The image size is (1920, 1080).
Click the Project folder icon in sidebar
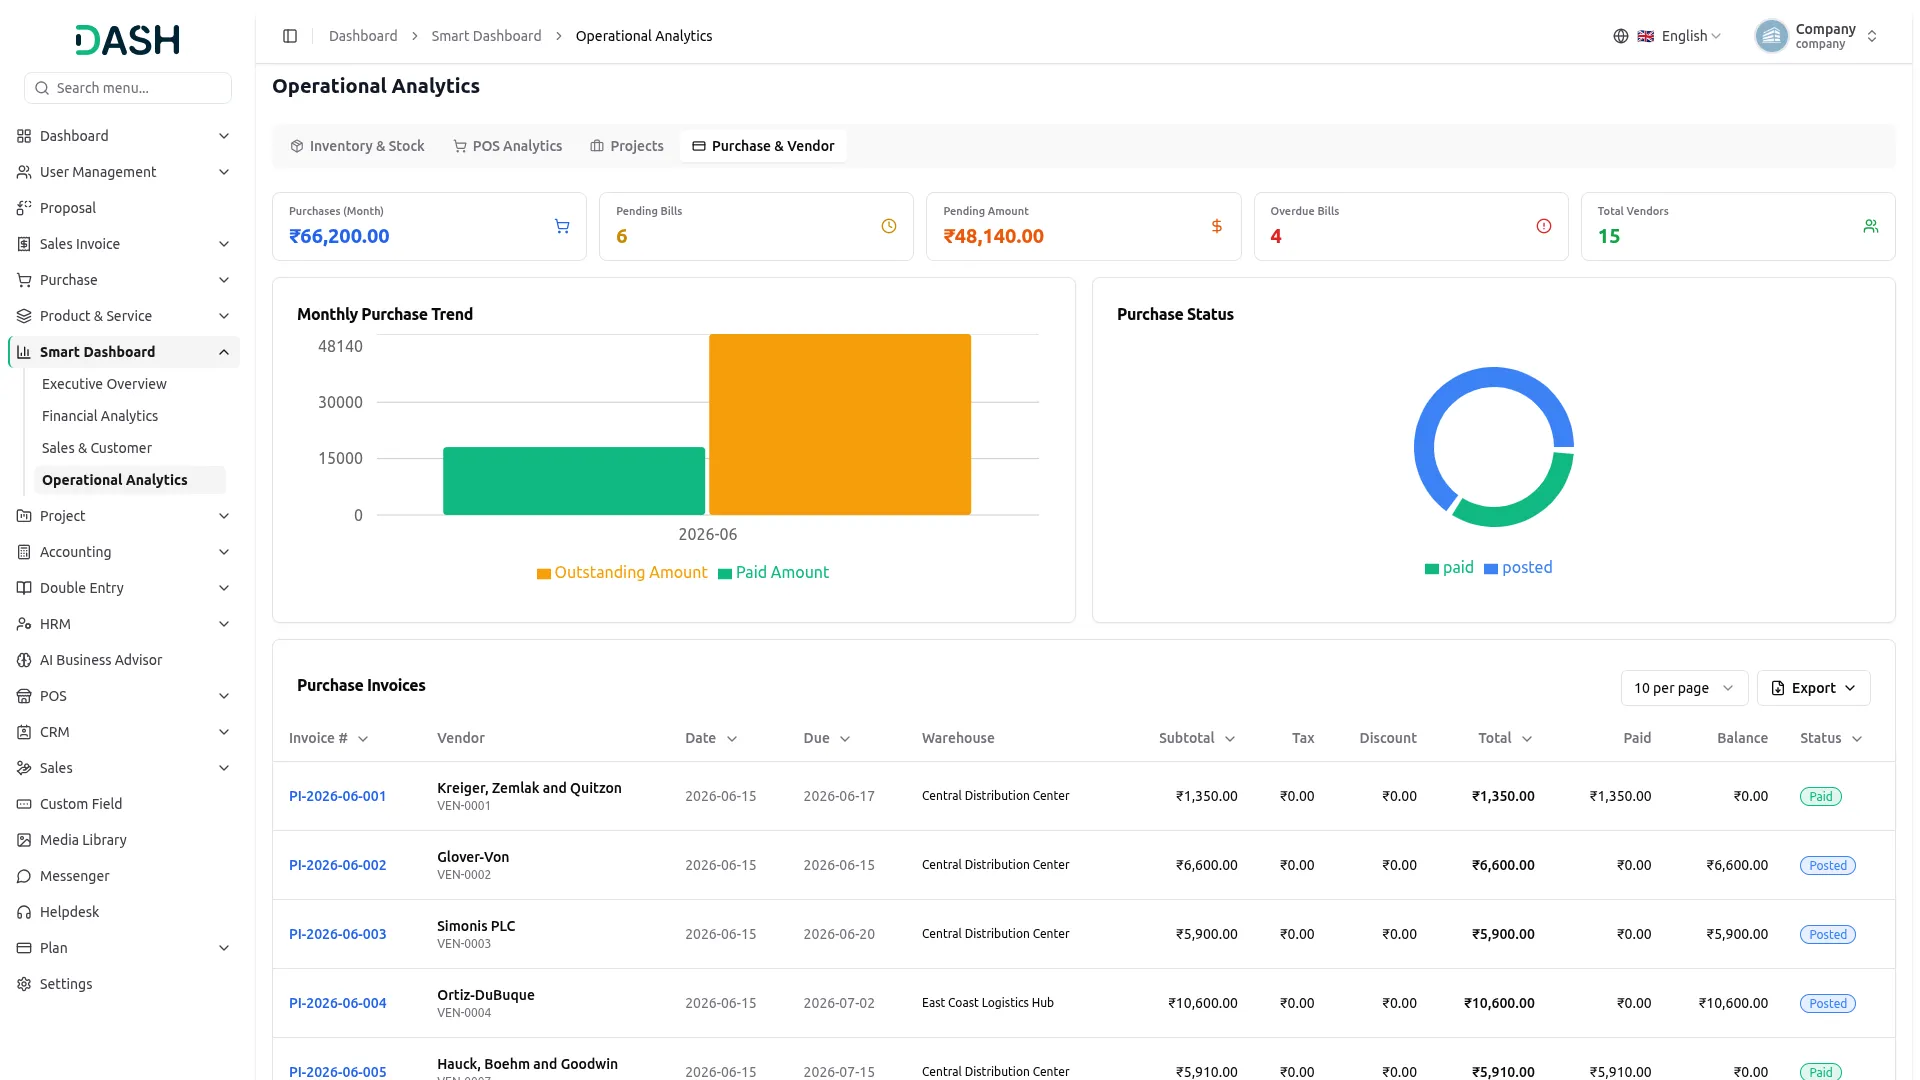[x=24, y=516]
